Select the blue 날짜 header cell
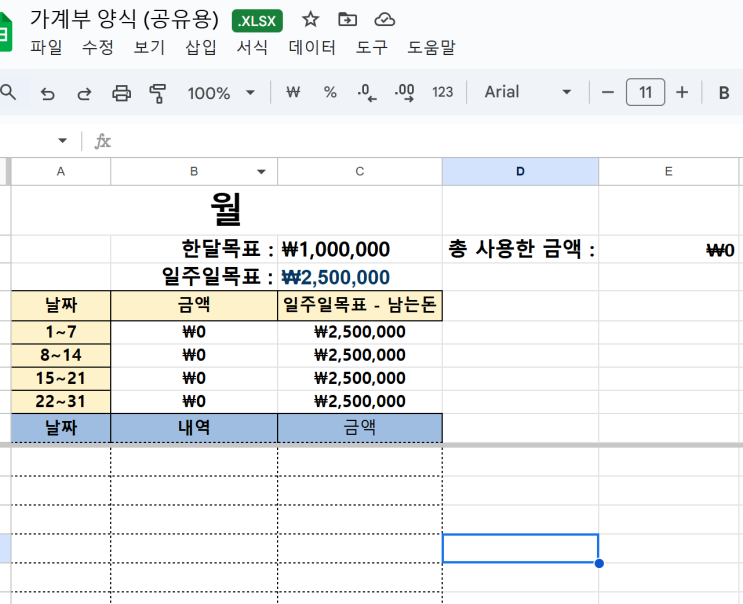The image size is (743, 604). (61, 428)
